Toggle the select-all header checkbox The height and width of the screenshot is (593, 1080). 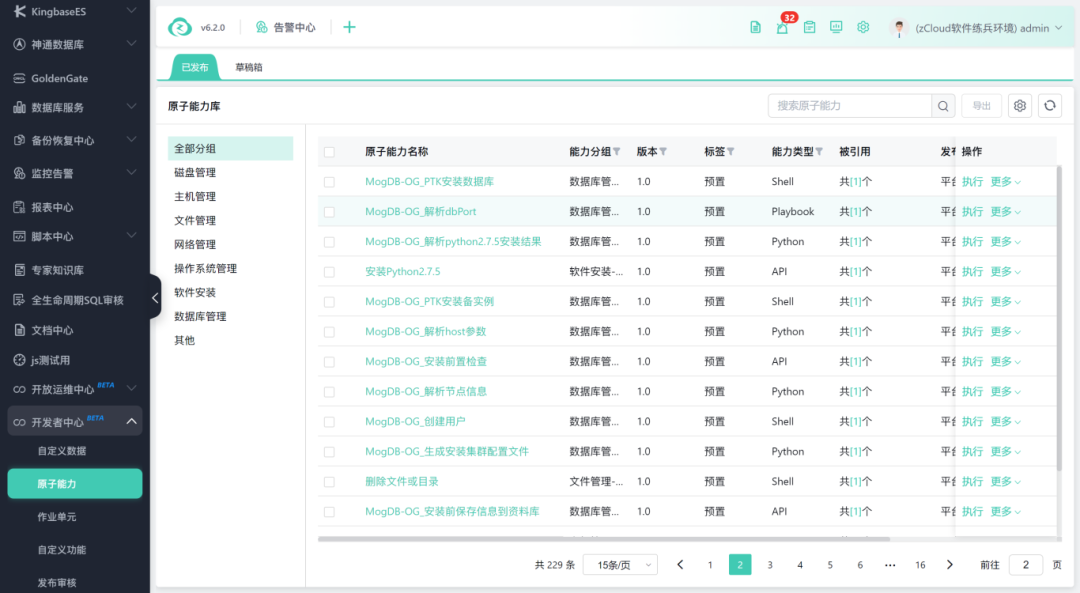coord(329,152)
